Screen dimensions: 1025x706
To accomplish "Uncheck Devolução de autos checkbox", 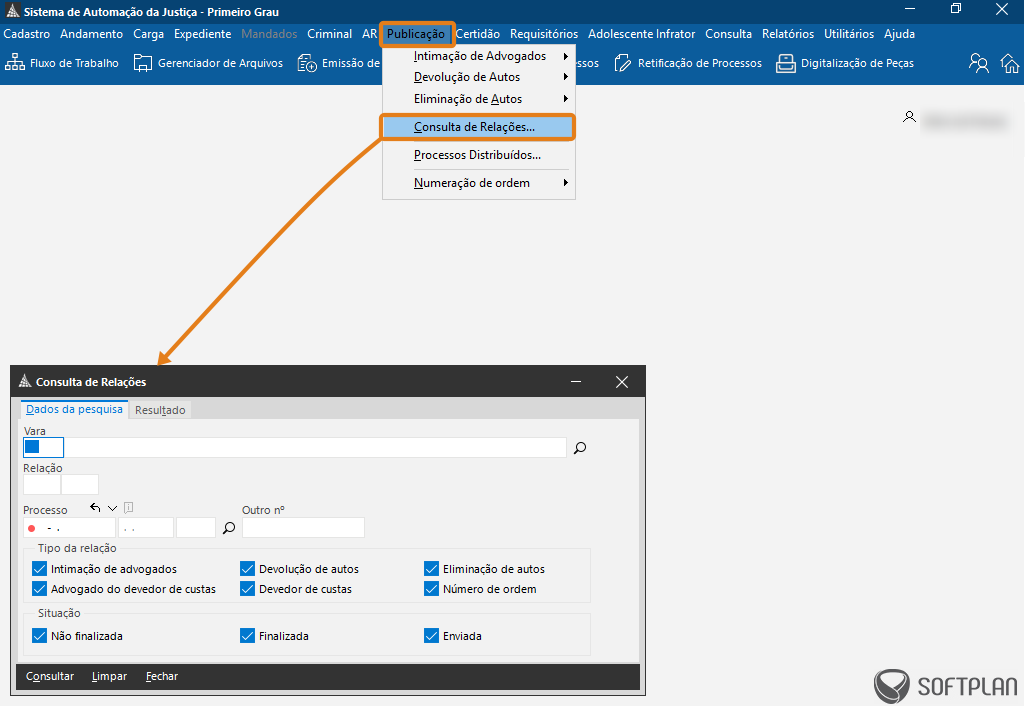I will (247, 569).
